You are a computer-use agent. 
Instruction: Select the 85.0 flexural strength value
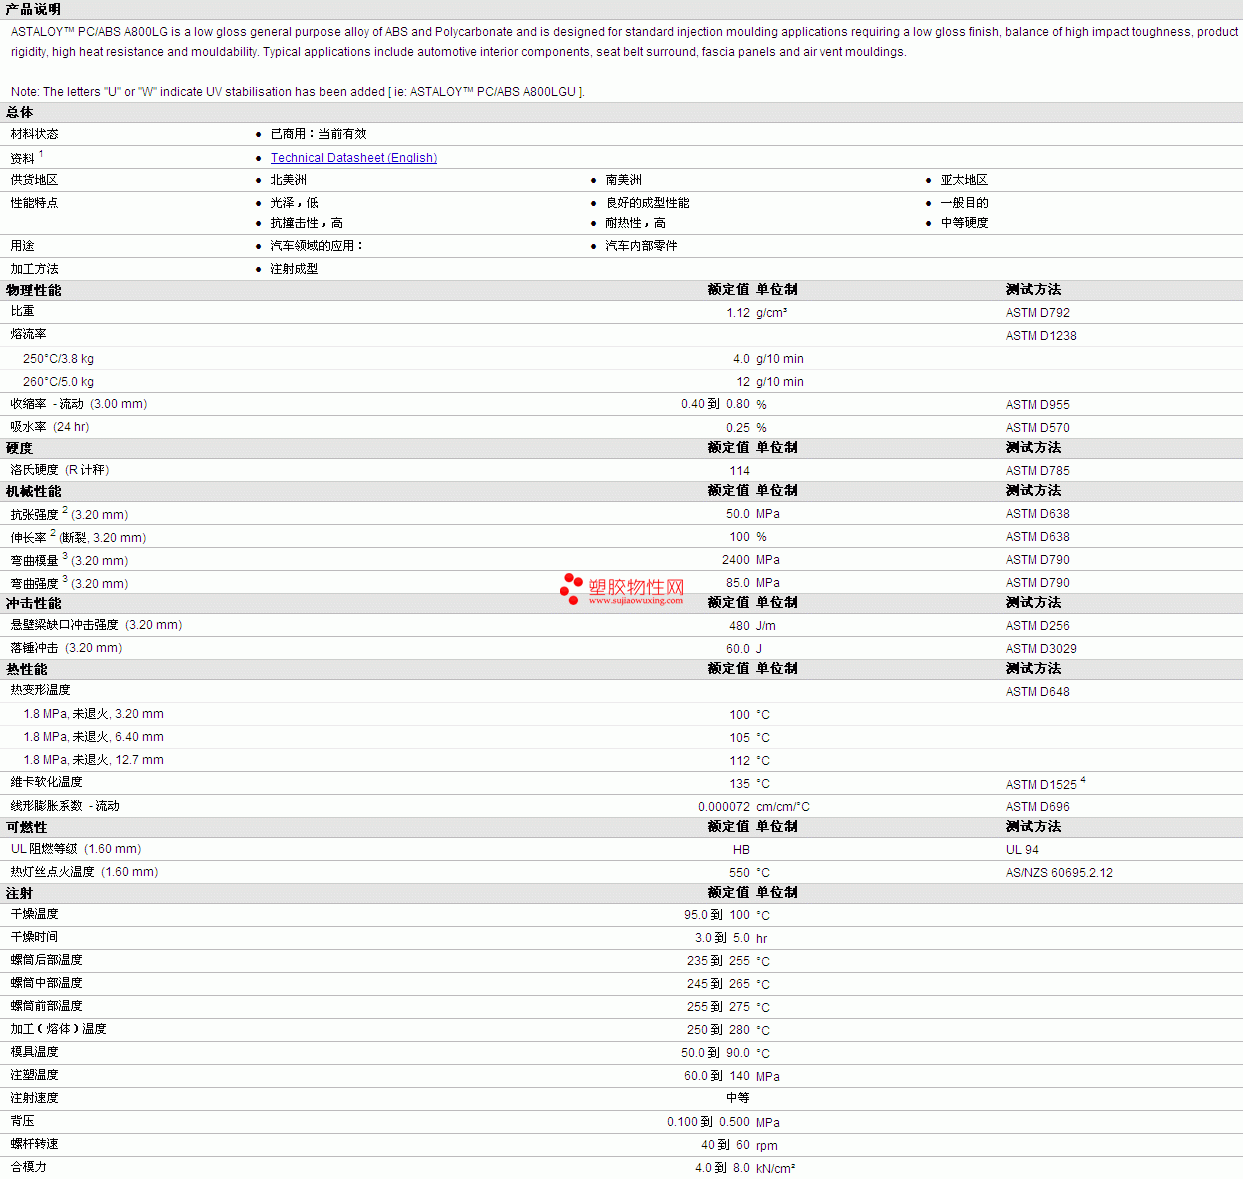pos(738,583)
